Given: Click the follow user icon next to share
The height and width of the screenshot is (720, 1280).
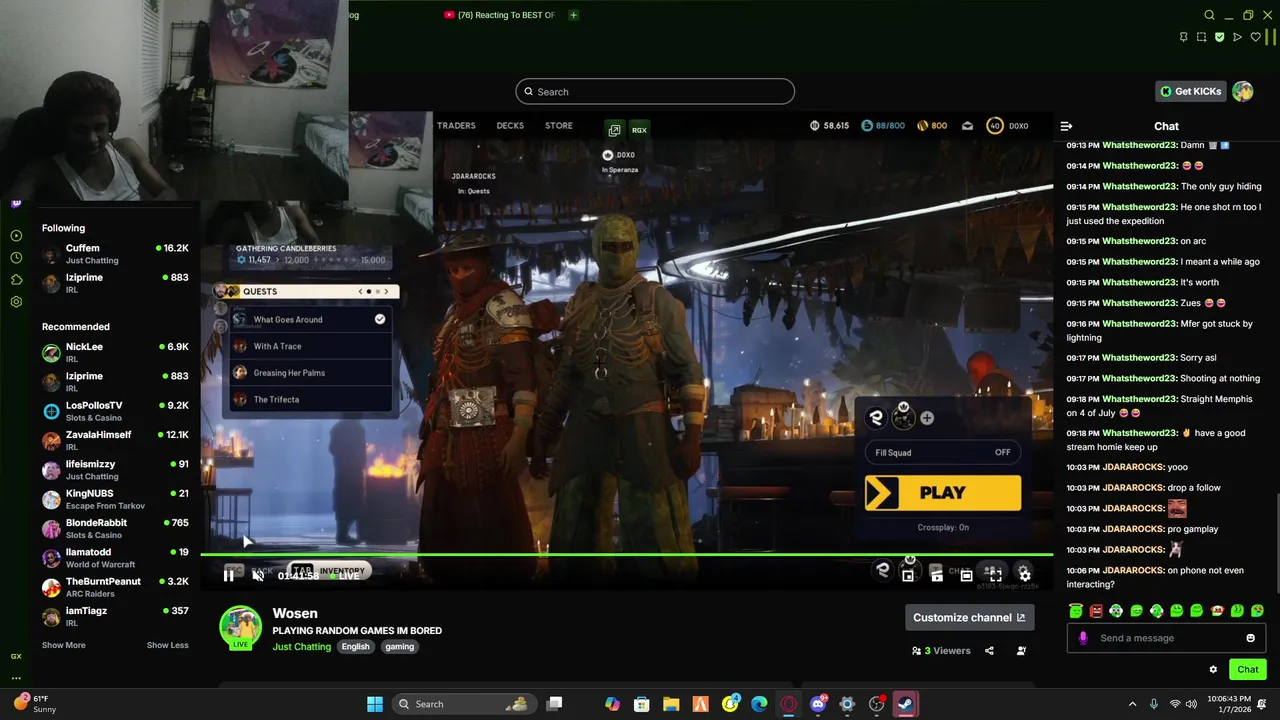Looking at the screenshot, I should [x=1021, y=651].
